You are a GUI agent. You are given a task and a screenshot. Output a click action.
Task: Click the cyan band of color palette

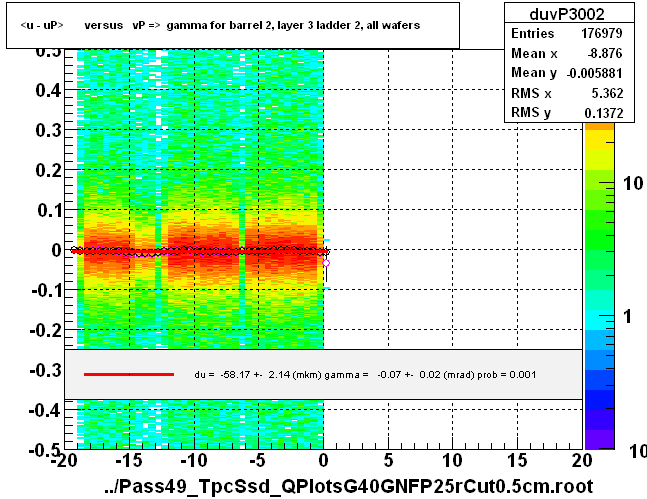(x=599, y=320)
